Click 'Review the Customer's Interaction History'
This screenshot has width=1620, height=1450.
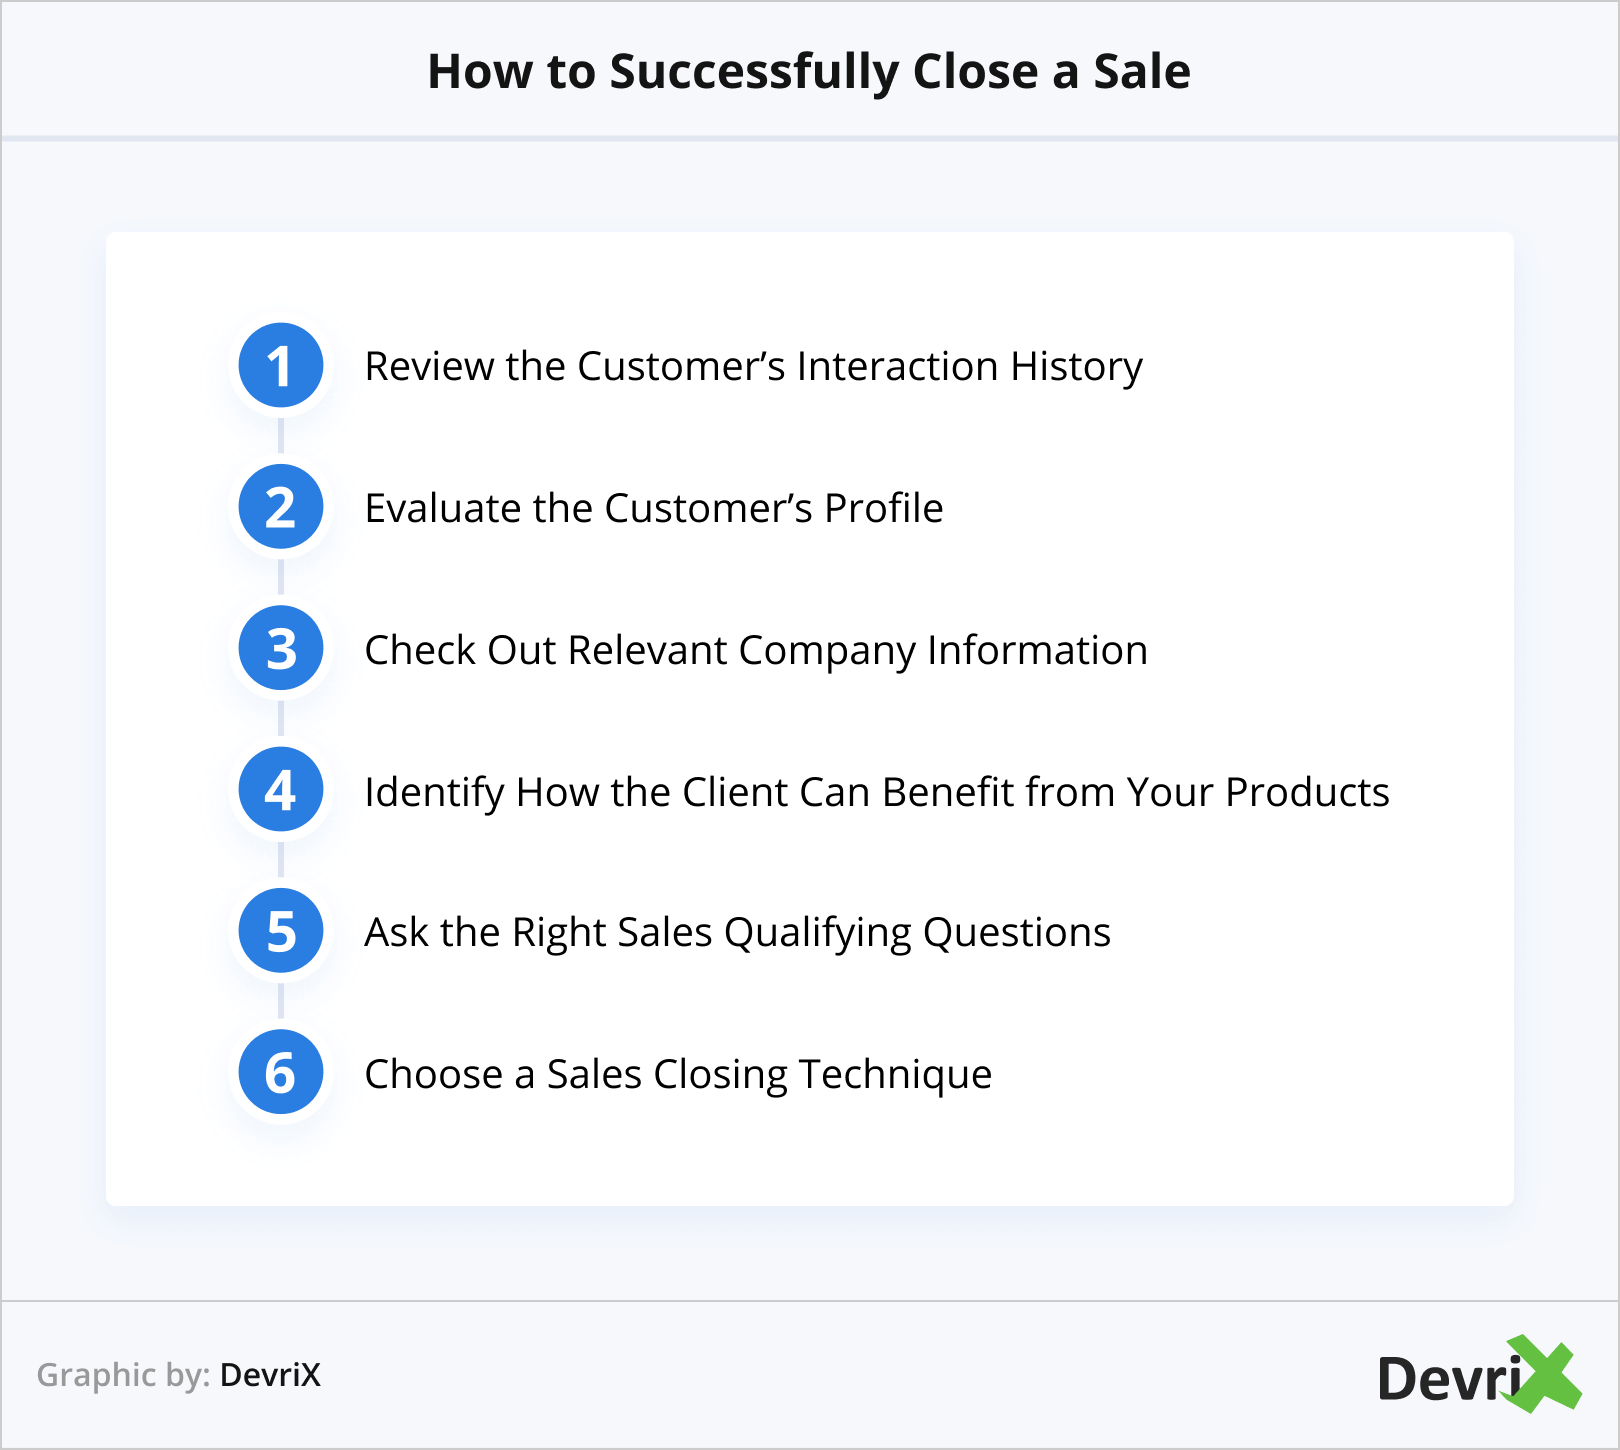(x=753, y=366)
